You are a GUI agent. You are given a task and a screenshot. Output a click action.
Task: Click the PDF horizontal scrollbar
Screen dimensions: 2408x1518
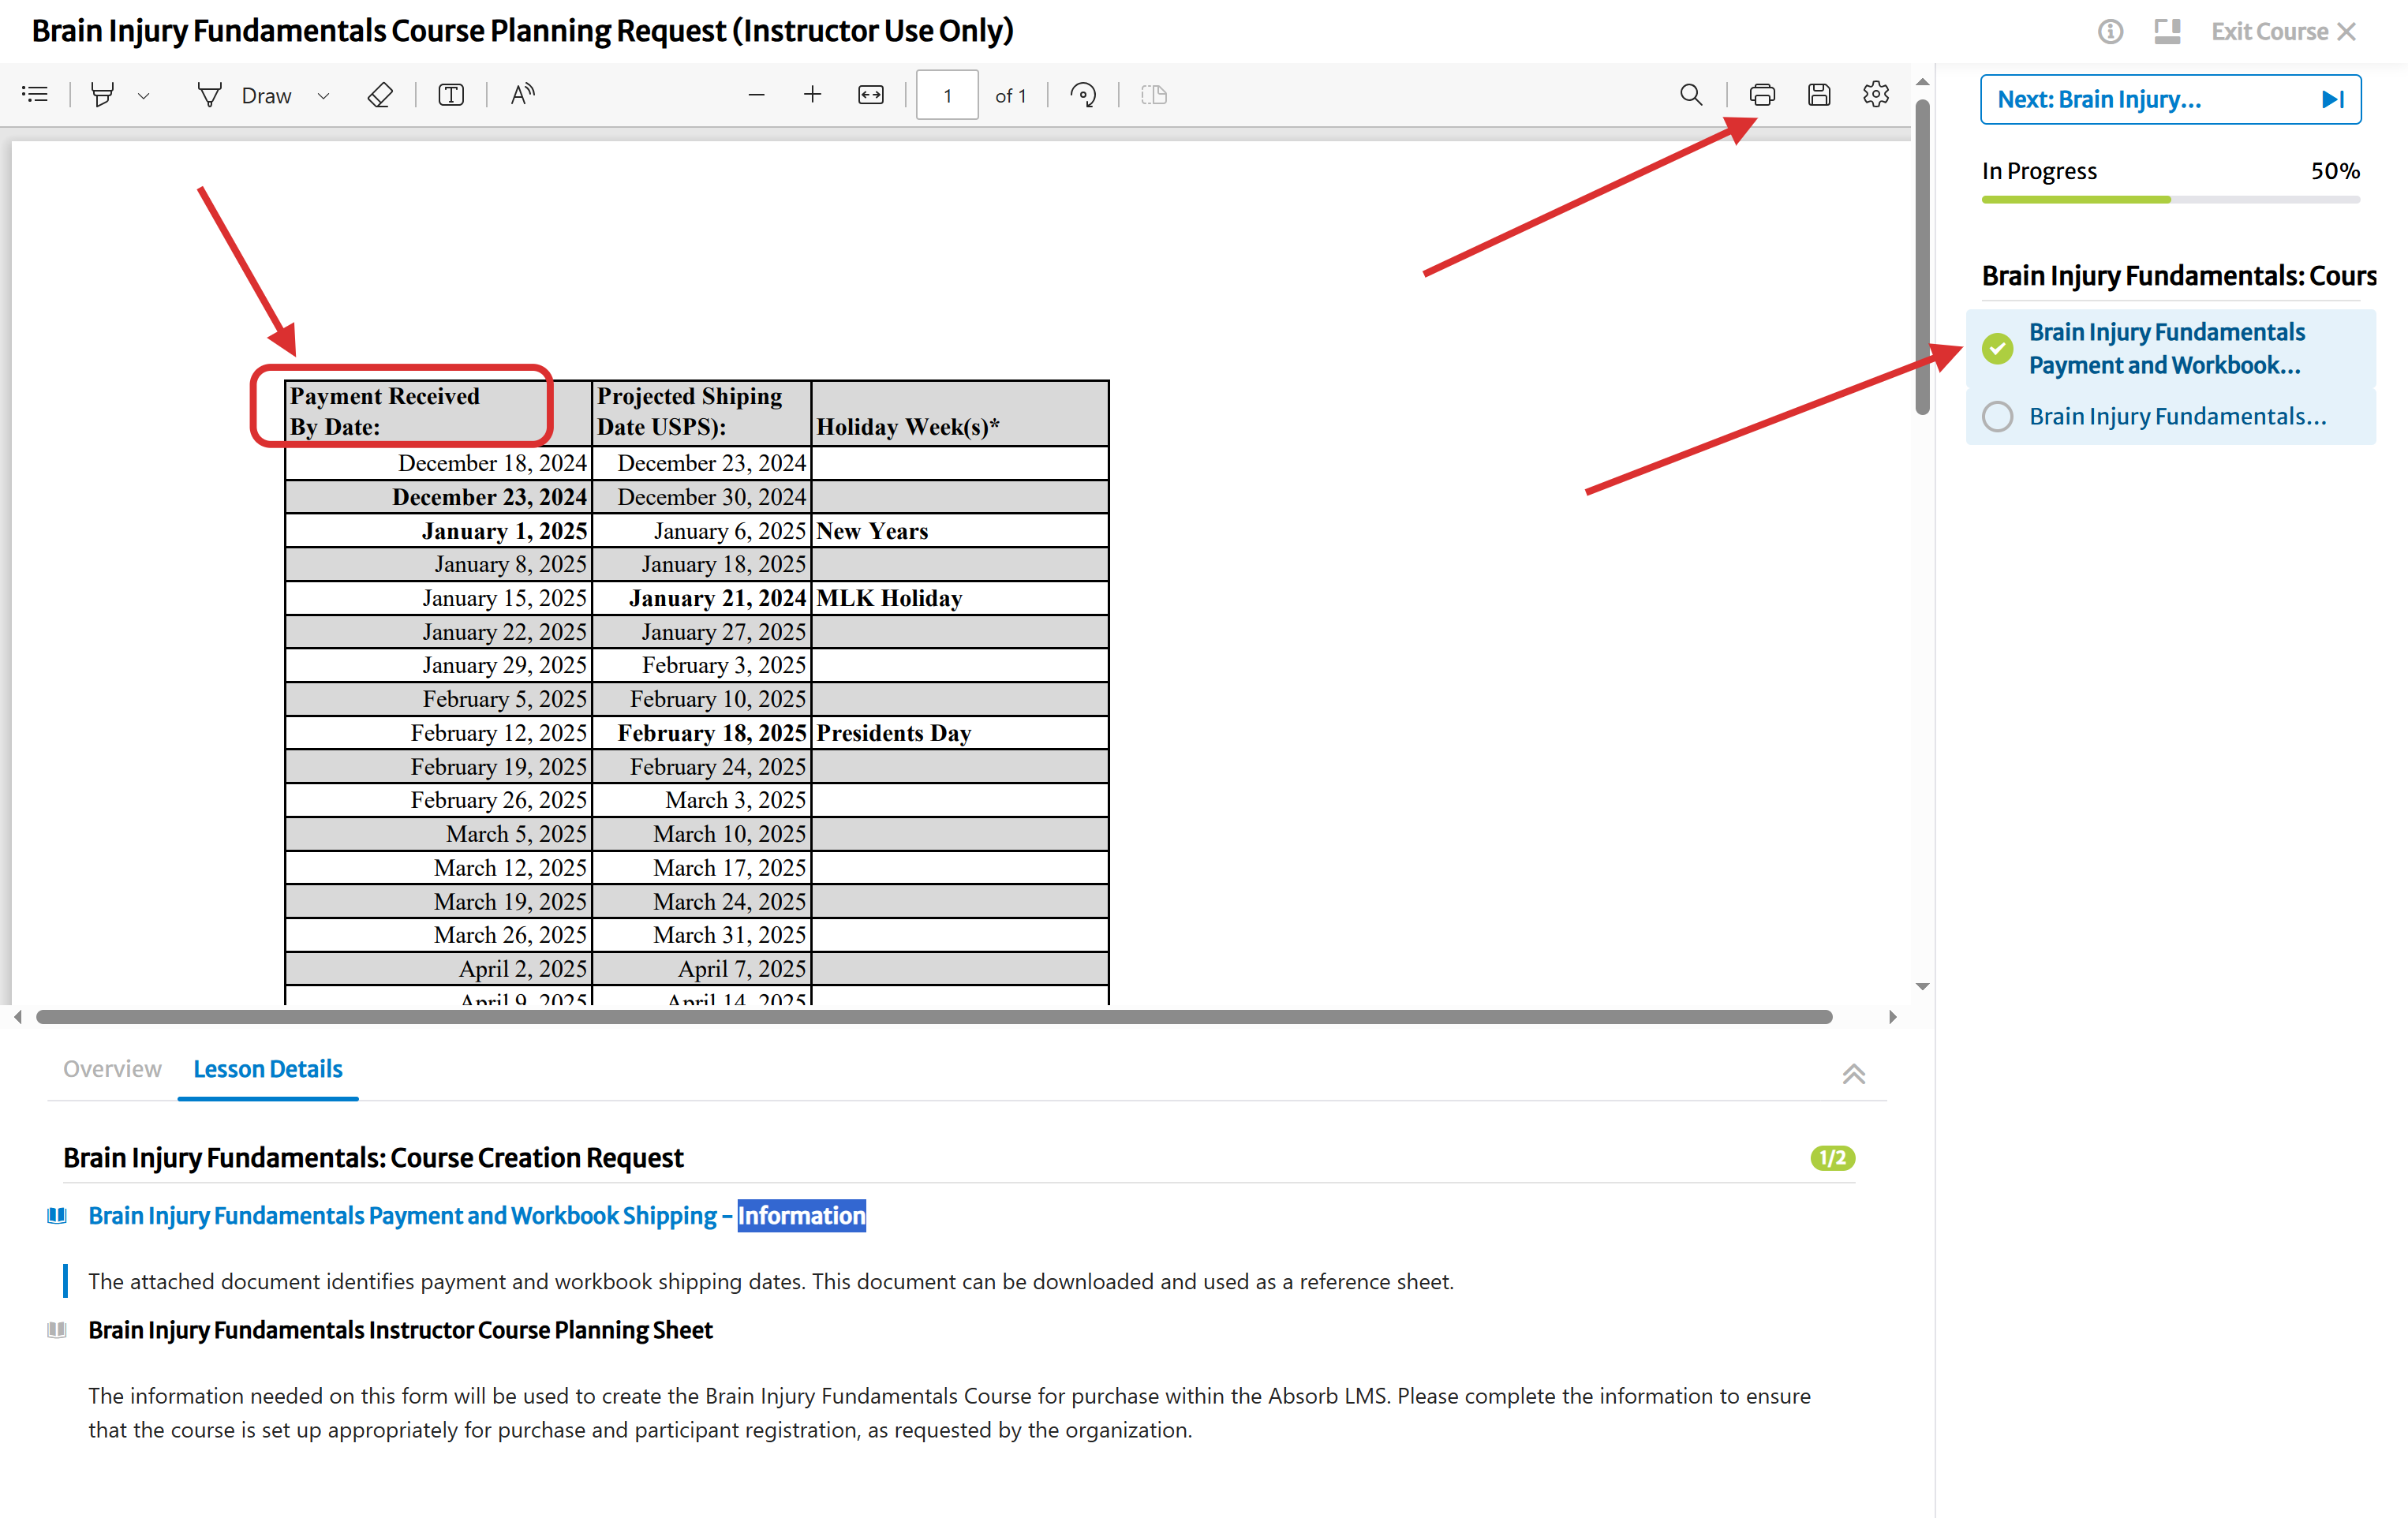click(x=934, y=1017)
